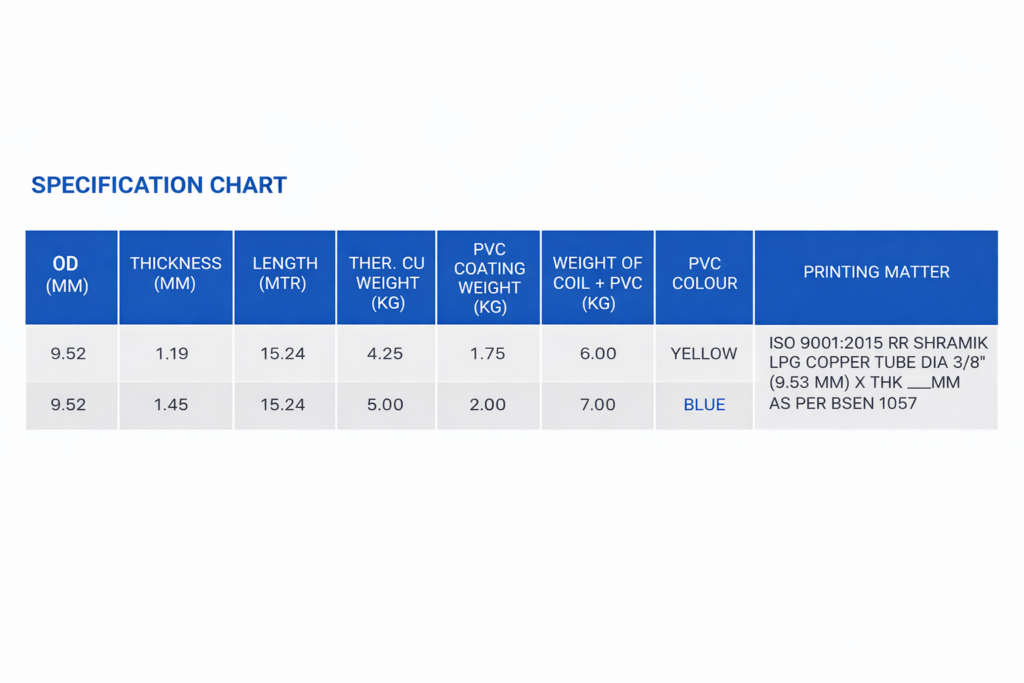Click the 7.00 total weight cell

point(598,405)
